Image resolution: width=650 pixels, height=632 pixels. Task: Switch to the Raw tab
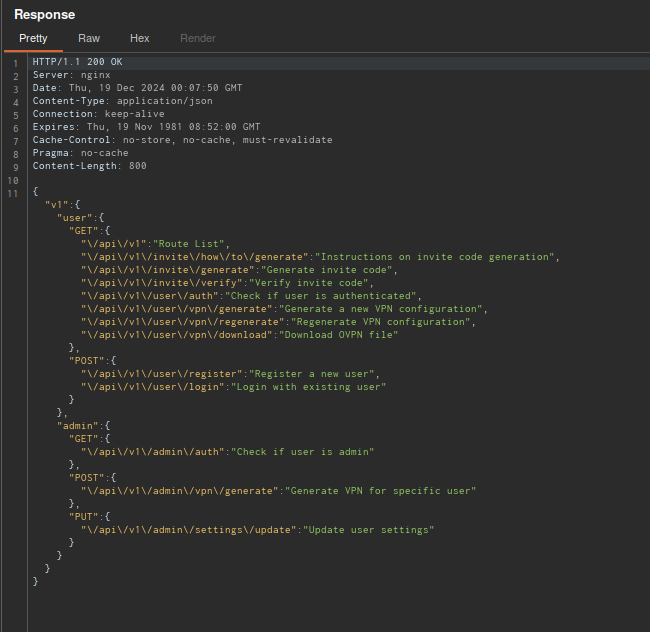(89, 38)
